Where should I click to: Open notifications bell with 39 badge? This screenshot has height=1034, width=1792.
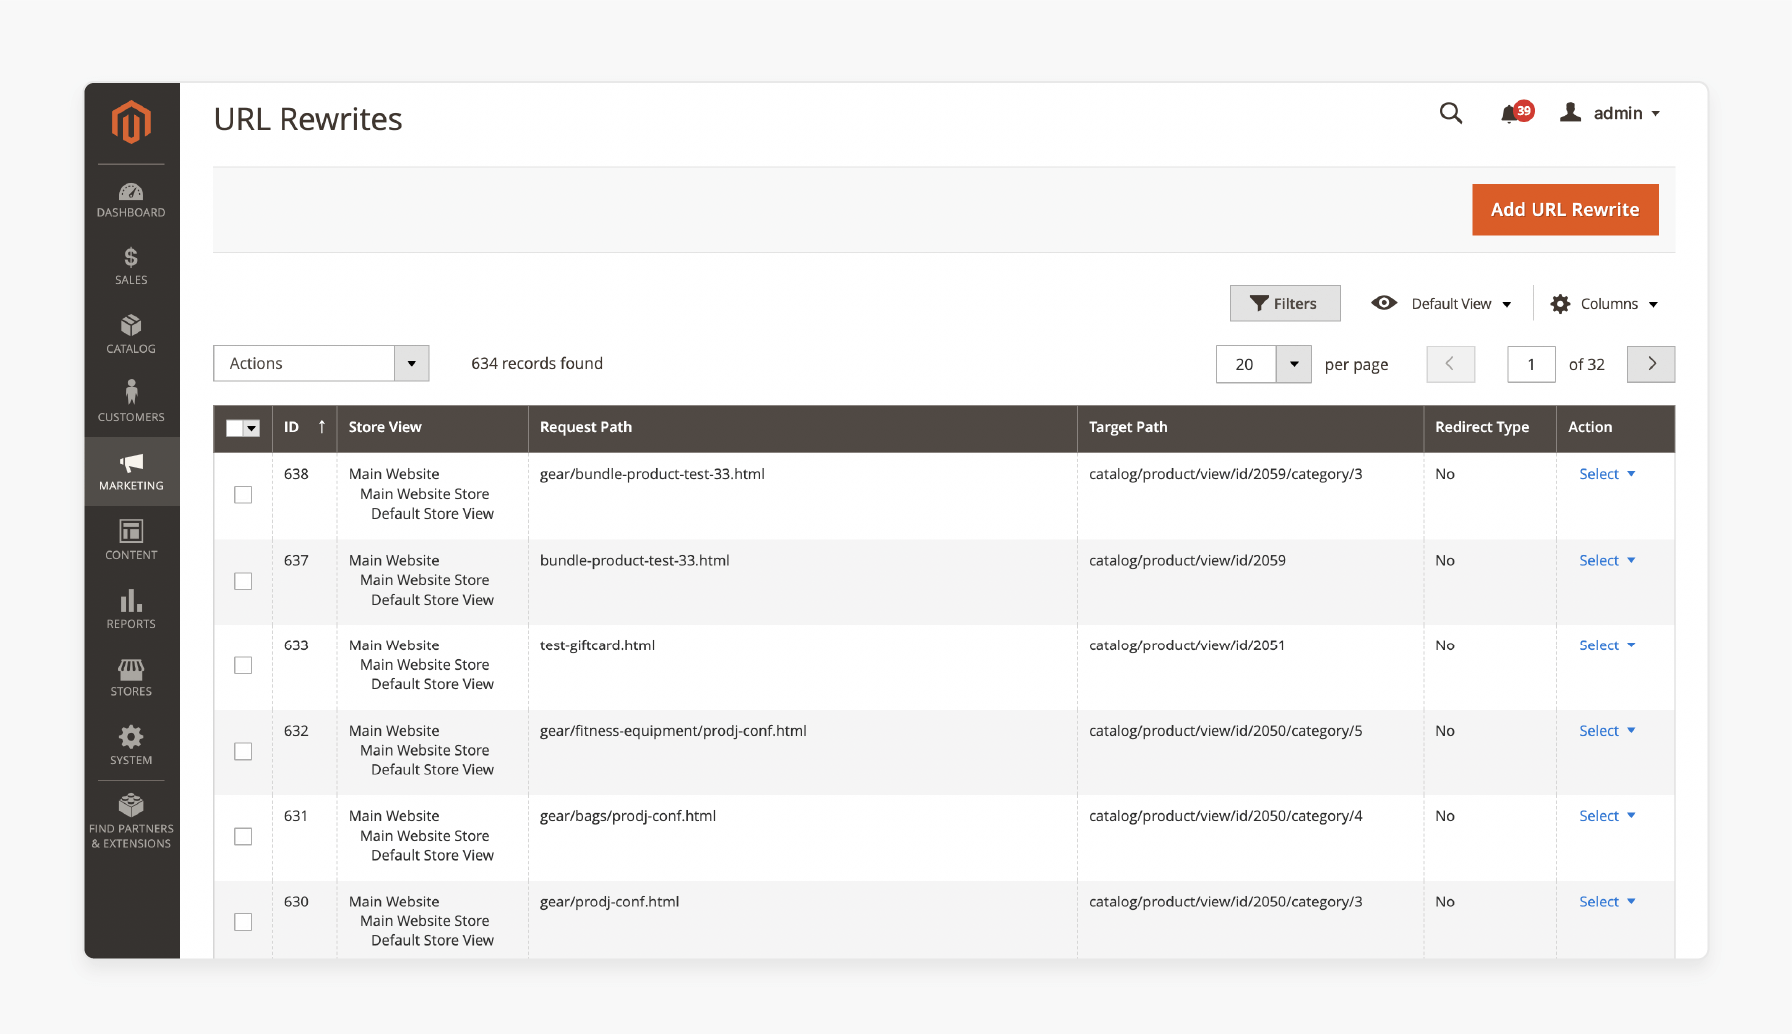click(1516, 113)
